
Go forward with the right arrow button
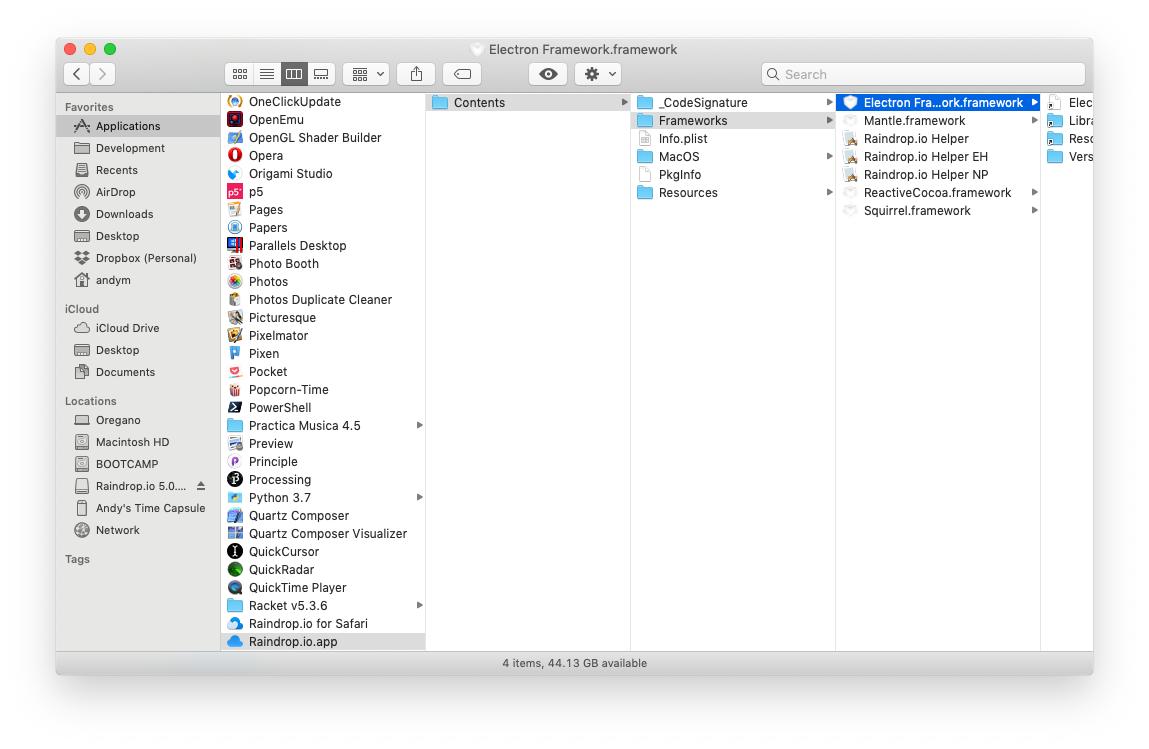(x=103, y=74)
